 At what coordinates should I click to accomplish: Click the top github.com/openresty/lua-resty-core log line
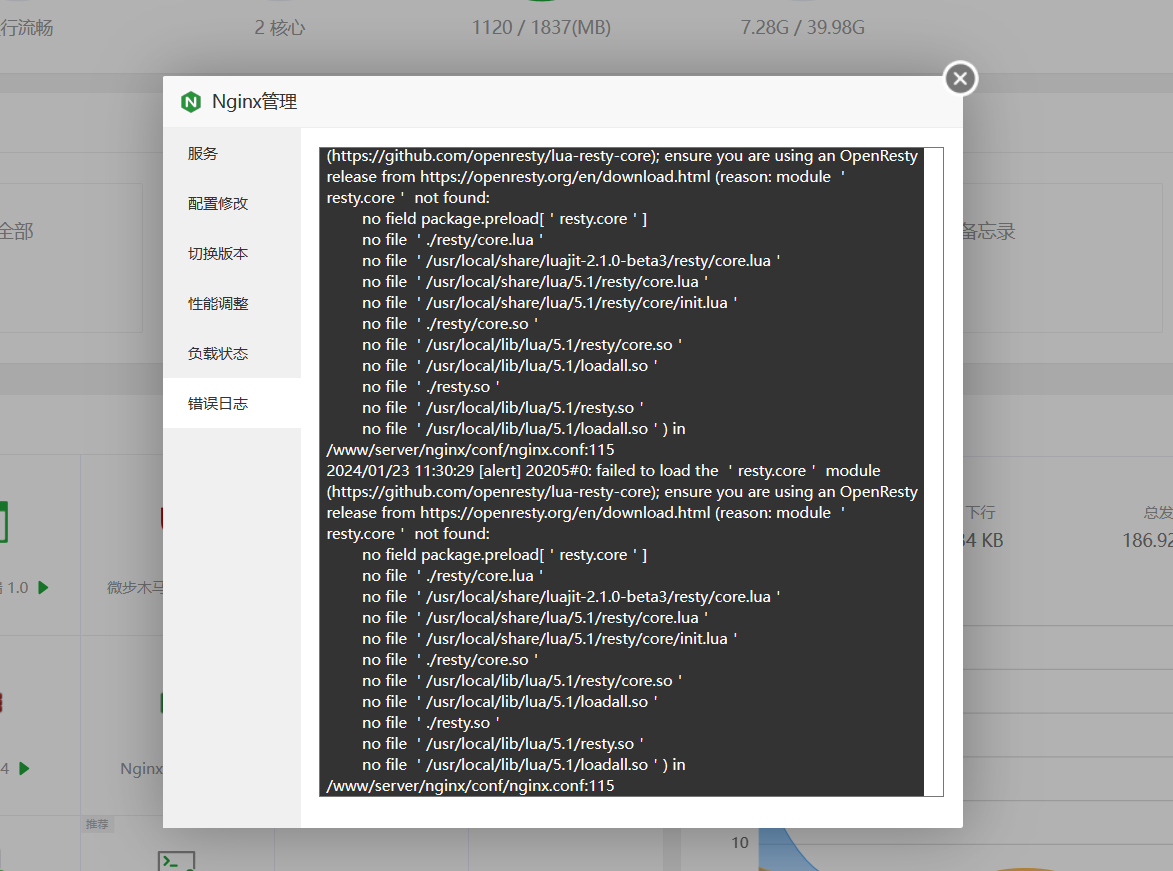pyautogui.click(x=622, y=156)
